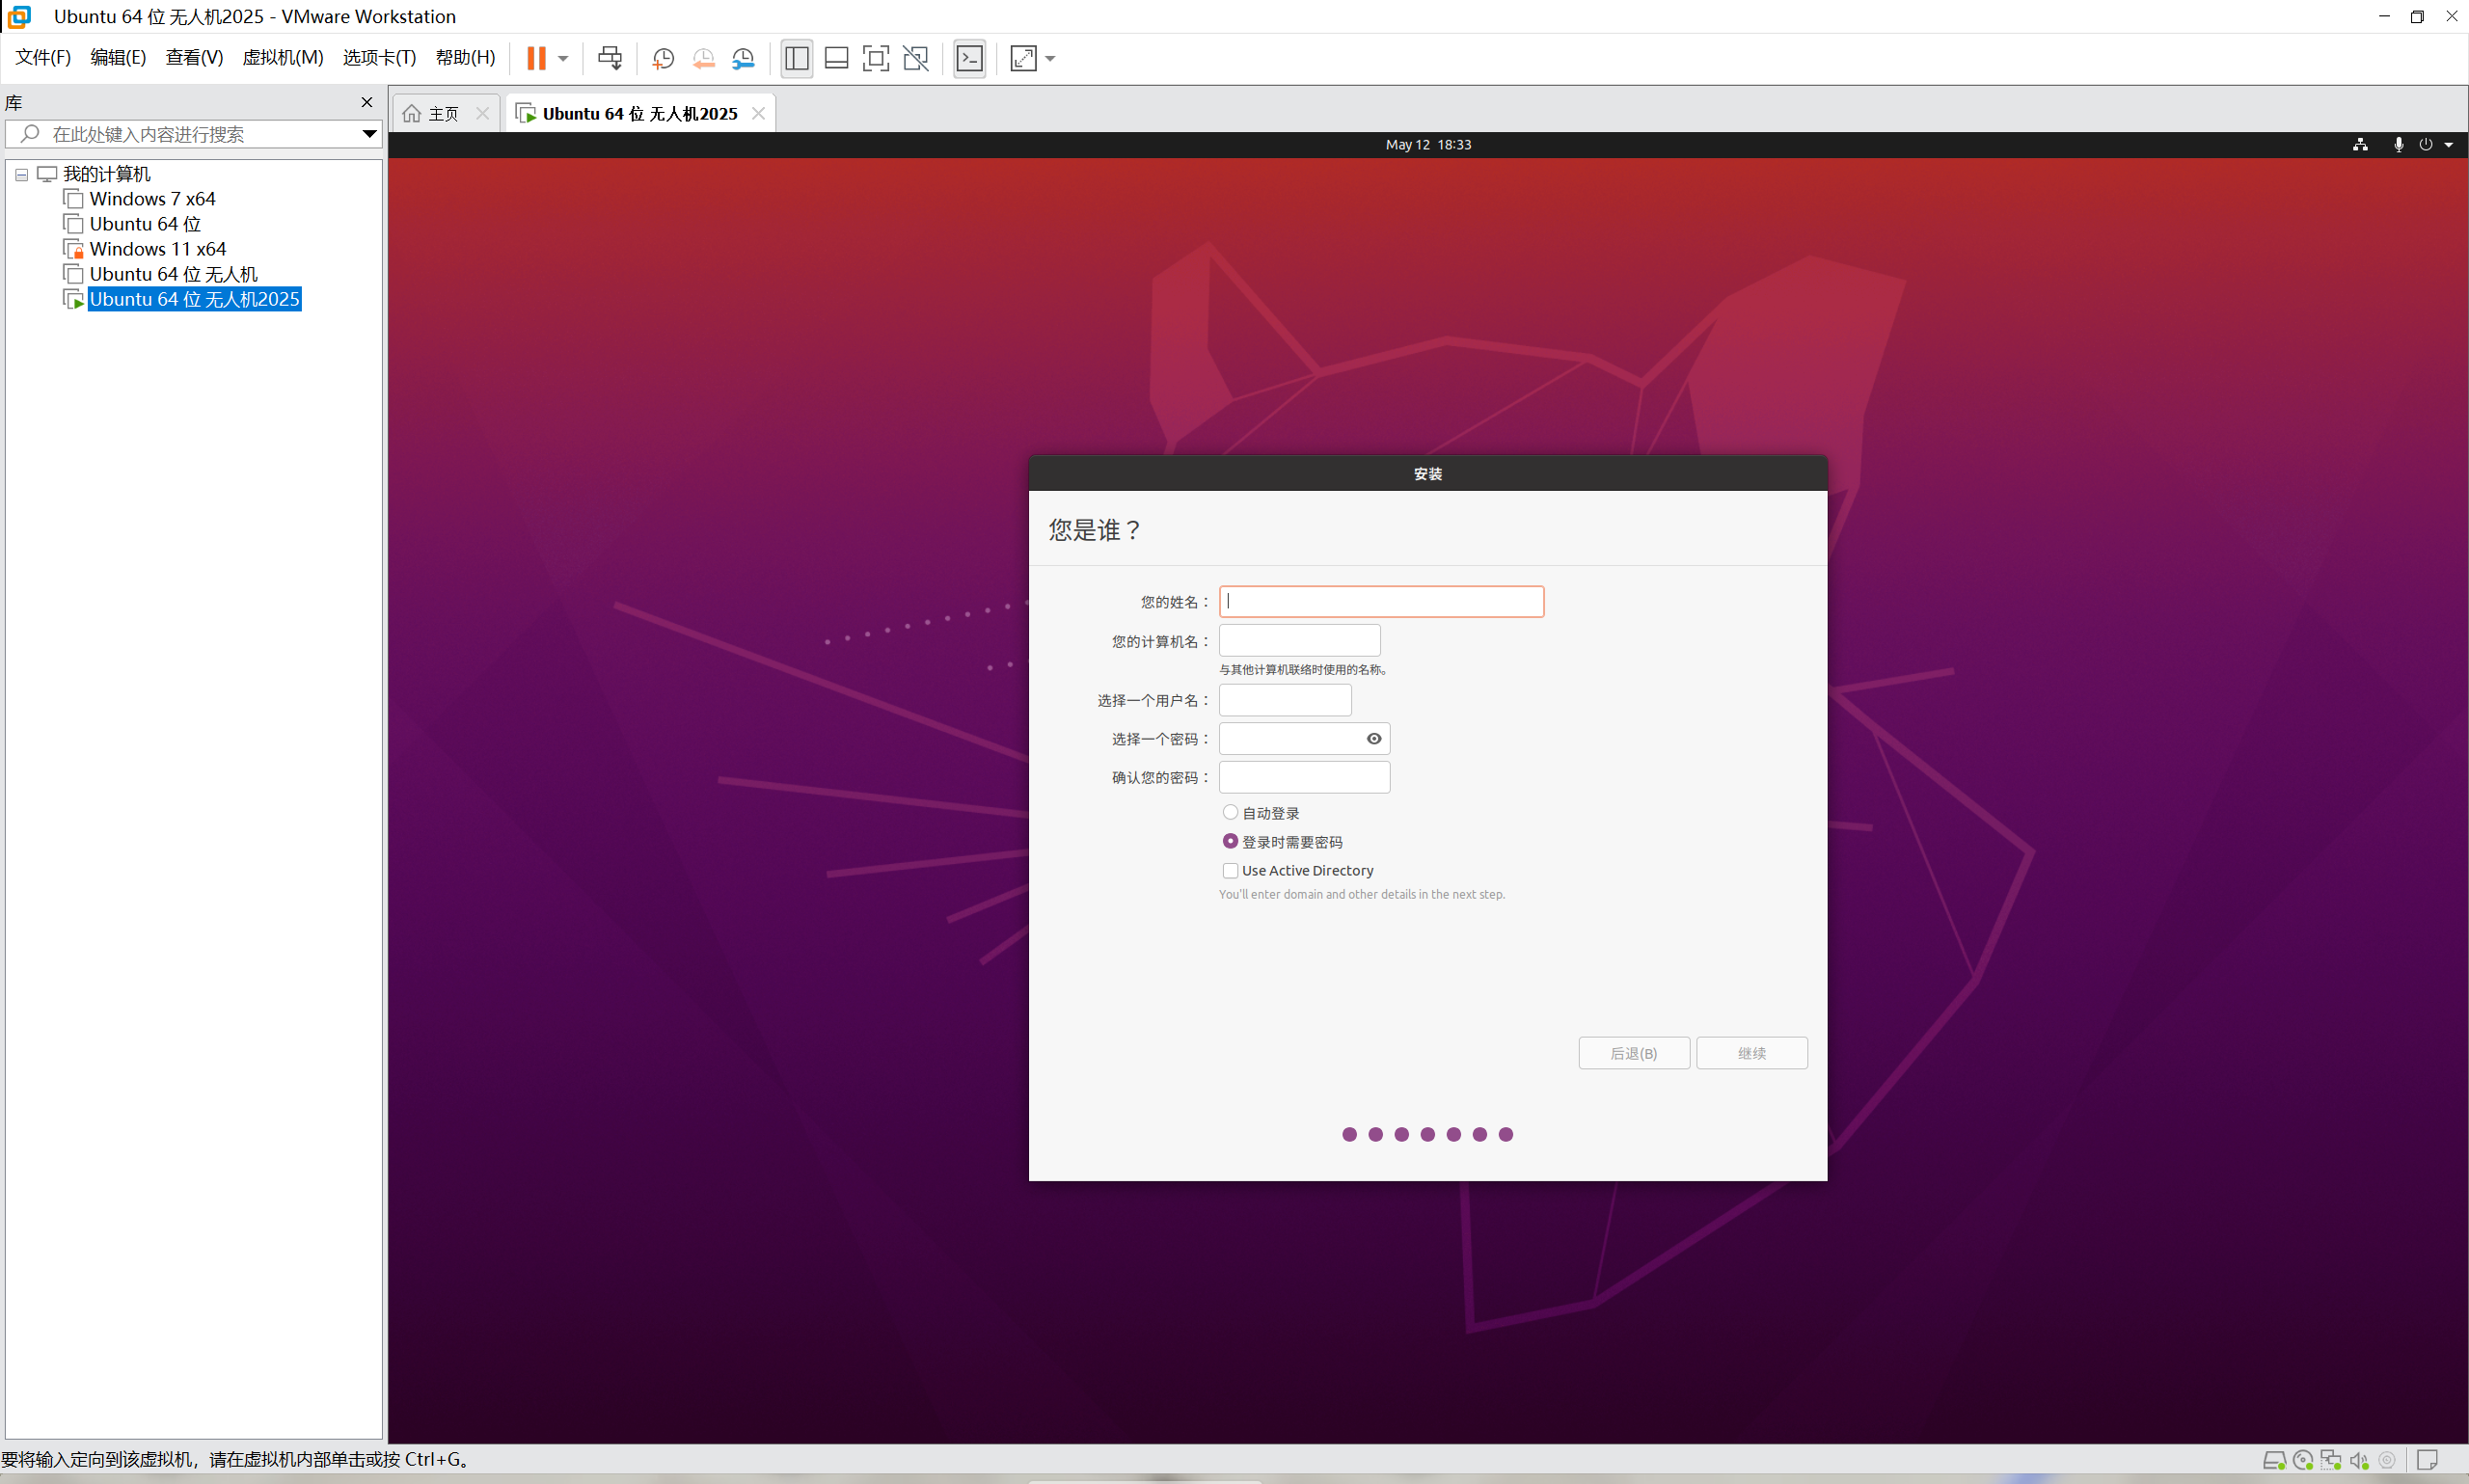Click the hard disk status icon
The width and height of the screenshot is (2469, 1484).
pyautogui.click(x=2273, y=1460)
